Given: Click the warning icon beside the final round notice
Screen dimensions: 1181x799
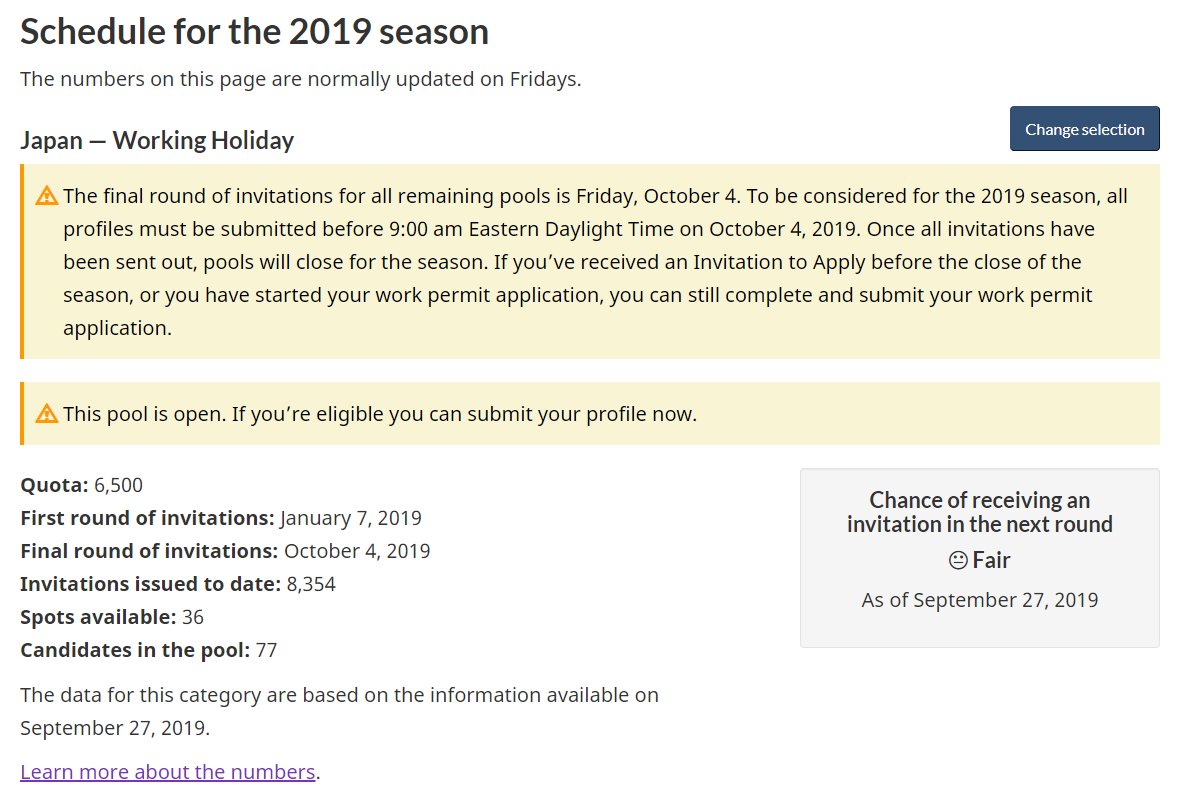Looking at the screenshot, I should point(47,196).
